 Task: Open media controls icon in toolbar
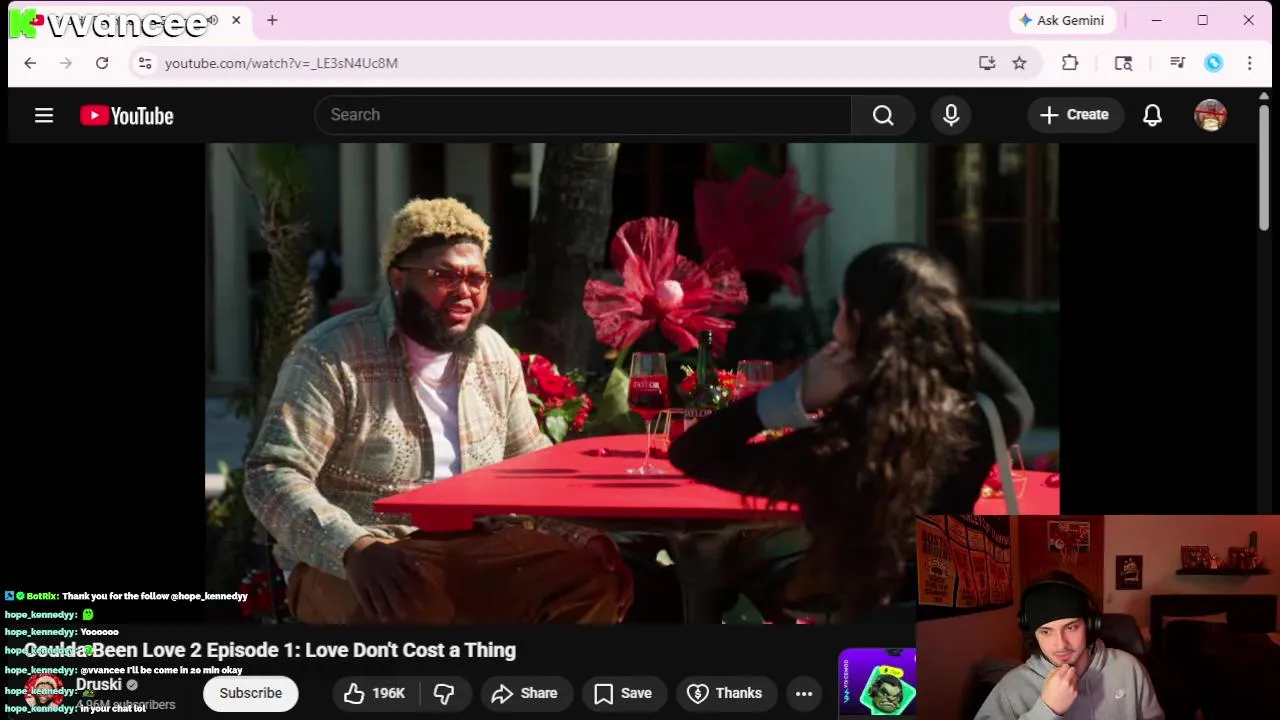coord(1177,63)
